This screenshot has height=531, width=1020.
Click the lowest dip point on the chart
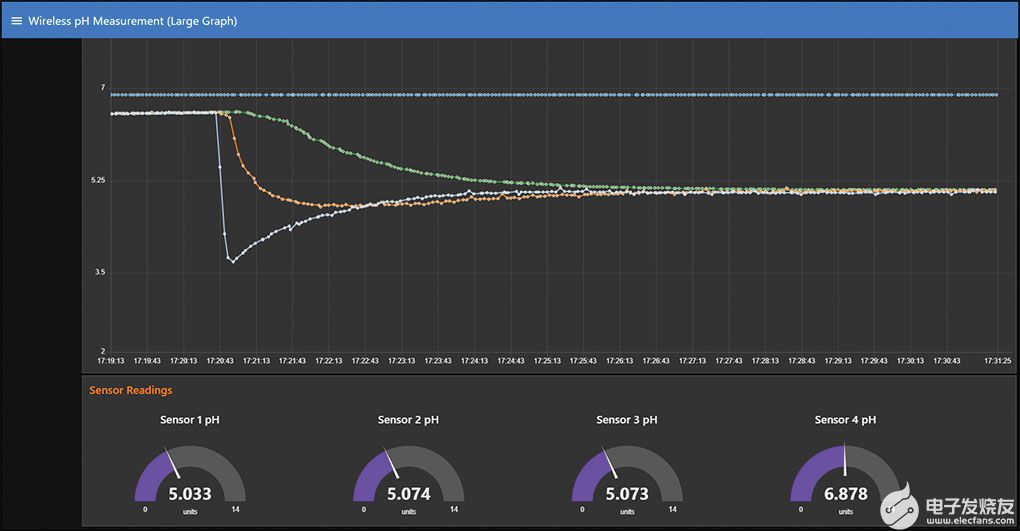[x=232, y=261]
